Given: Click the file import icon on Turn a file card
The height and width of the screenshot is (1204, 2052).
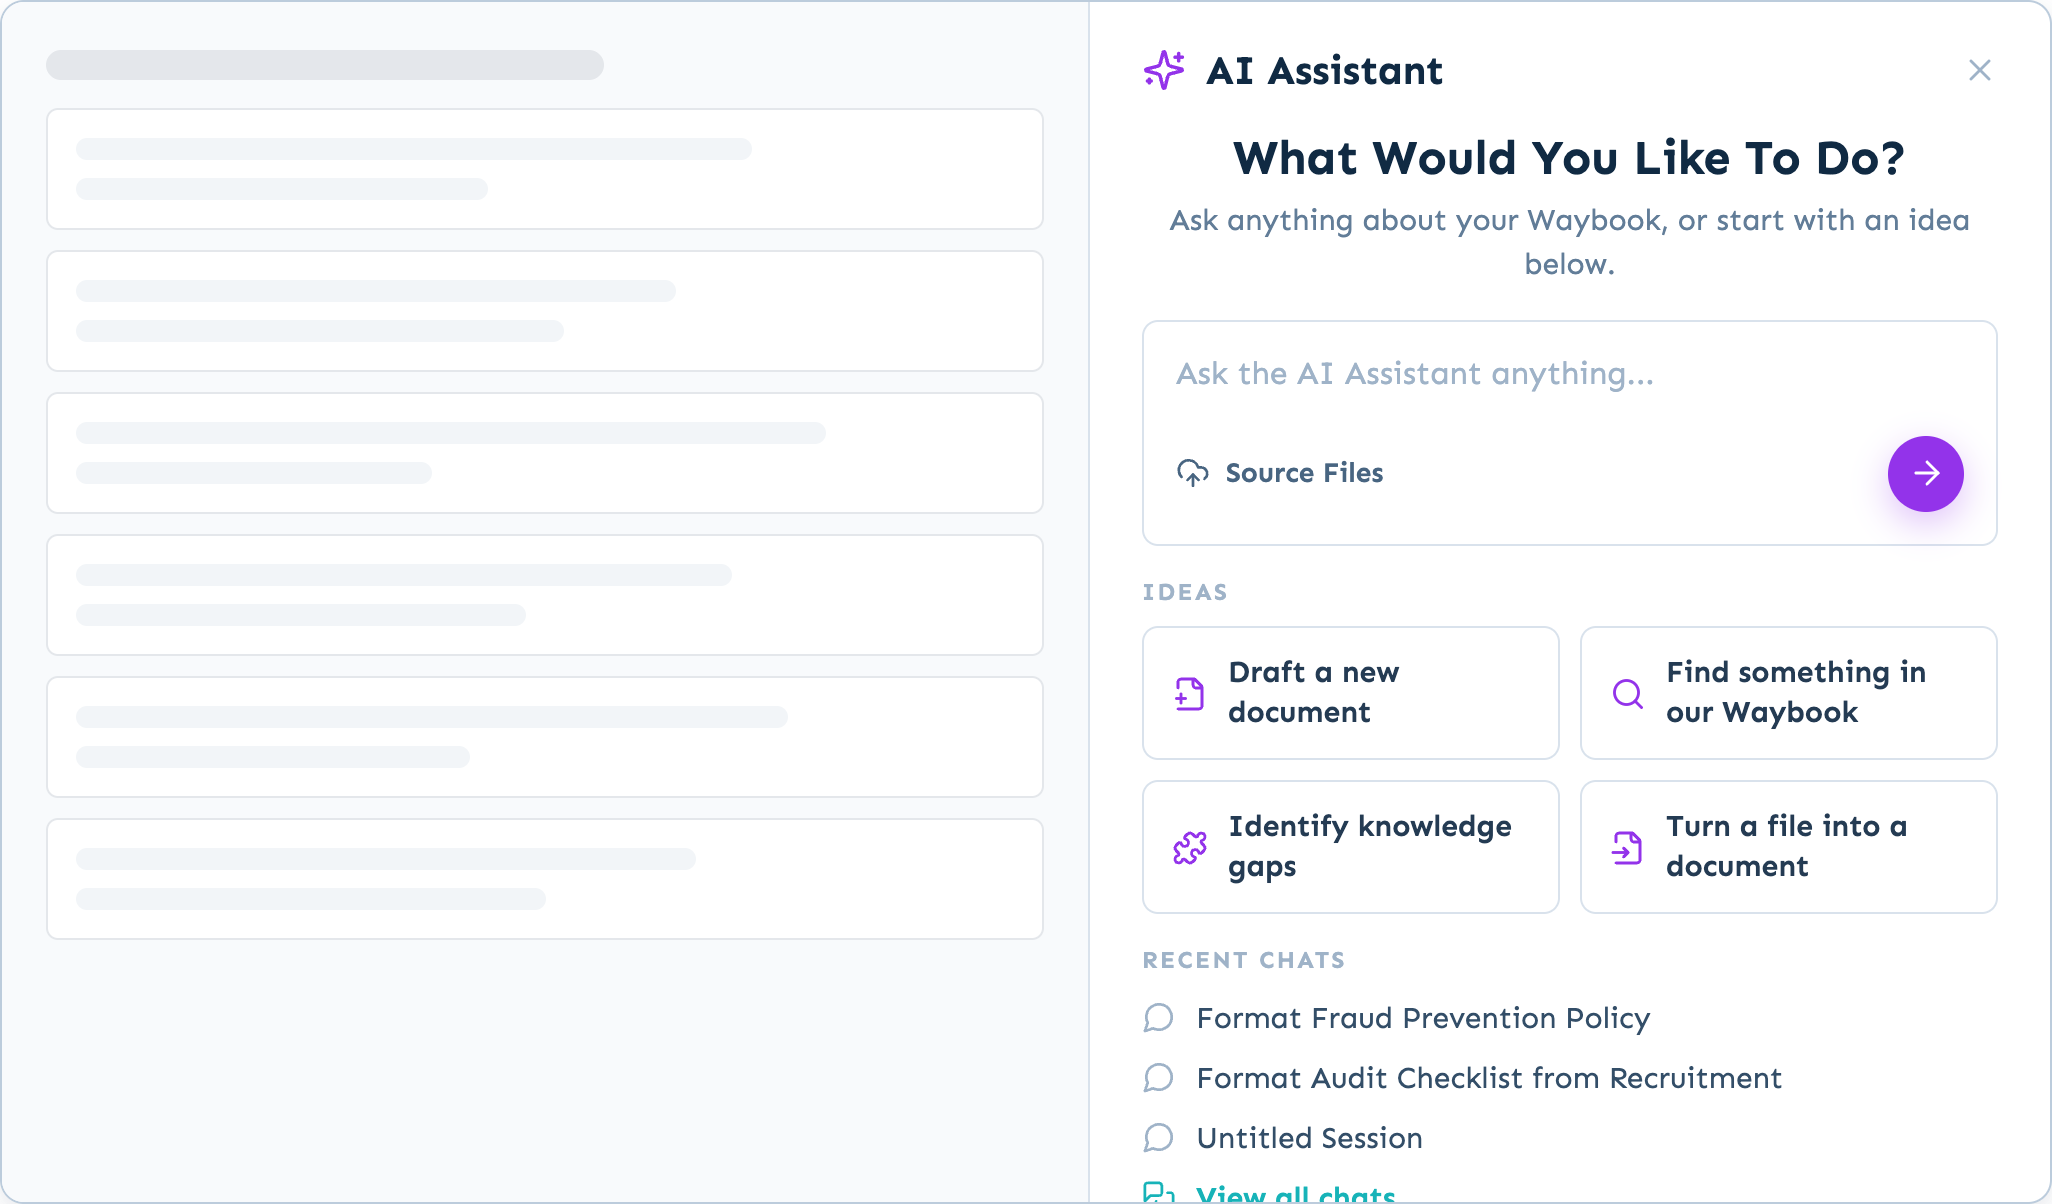Looking at the screenshot, I should click(1627, 847).
